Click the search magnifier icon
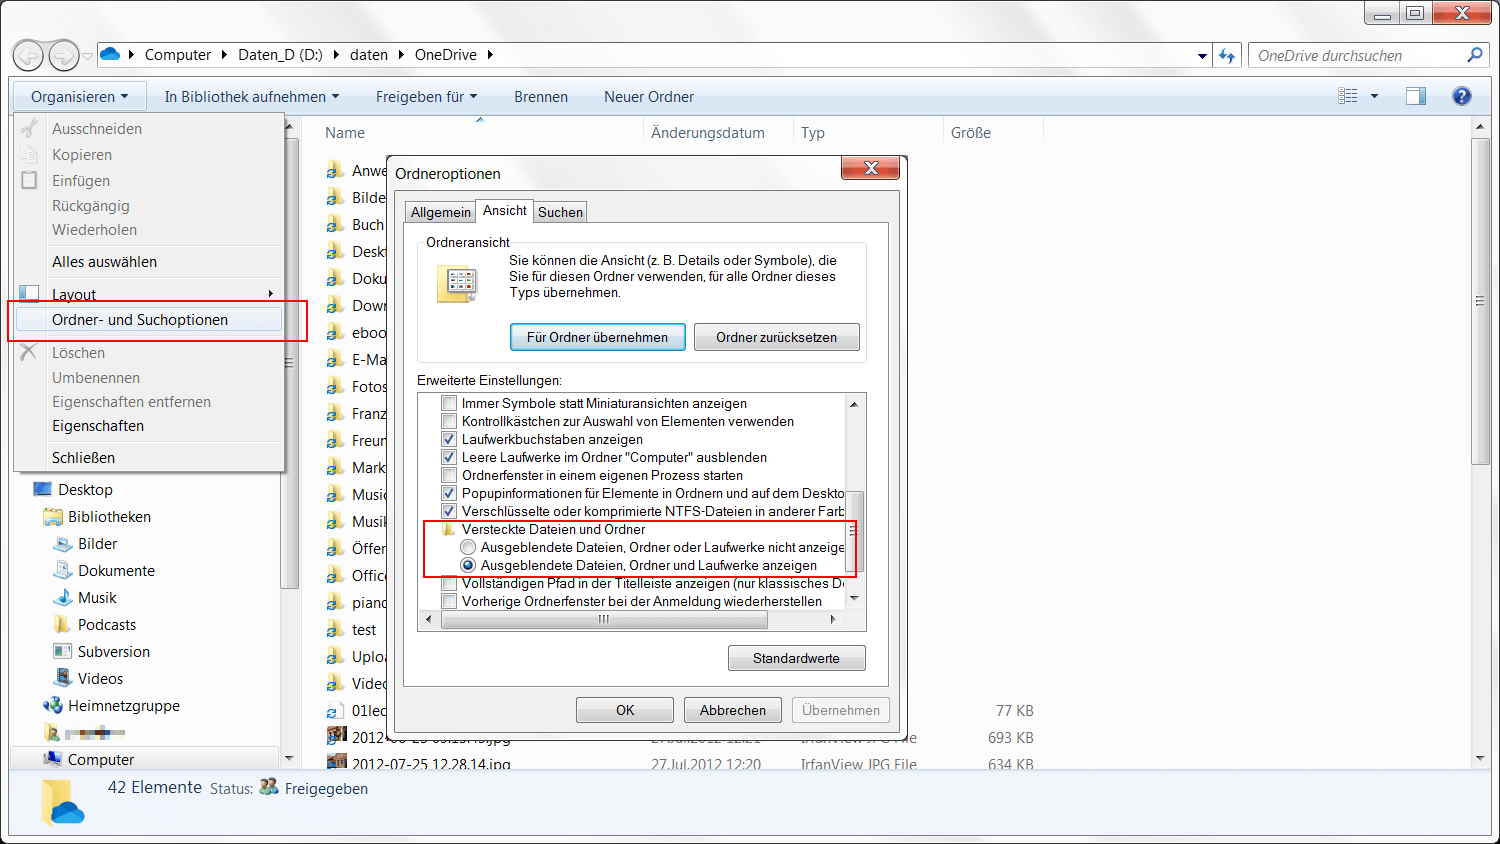The width and height of the screenshot is (1500, 844). pos(1474,55)
